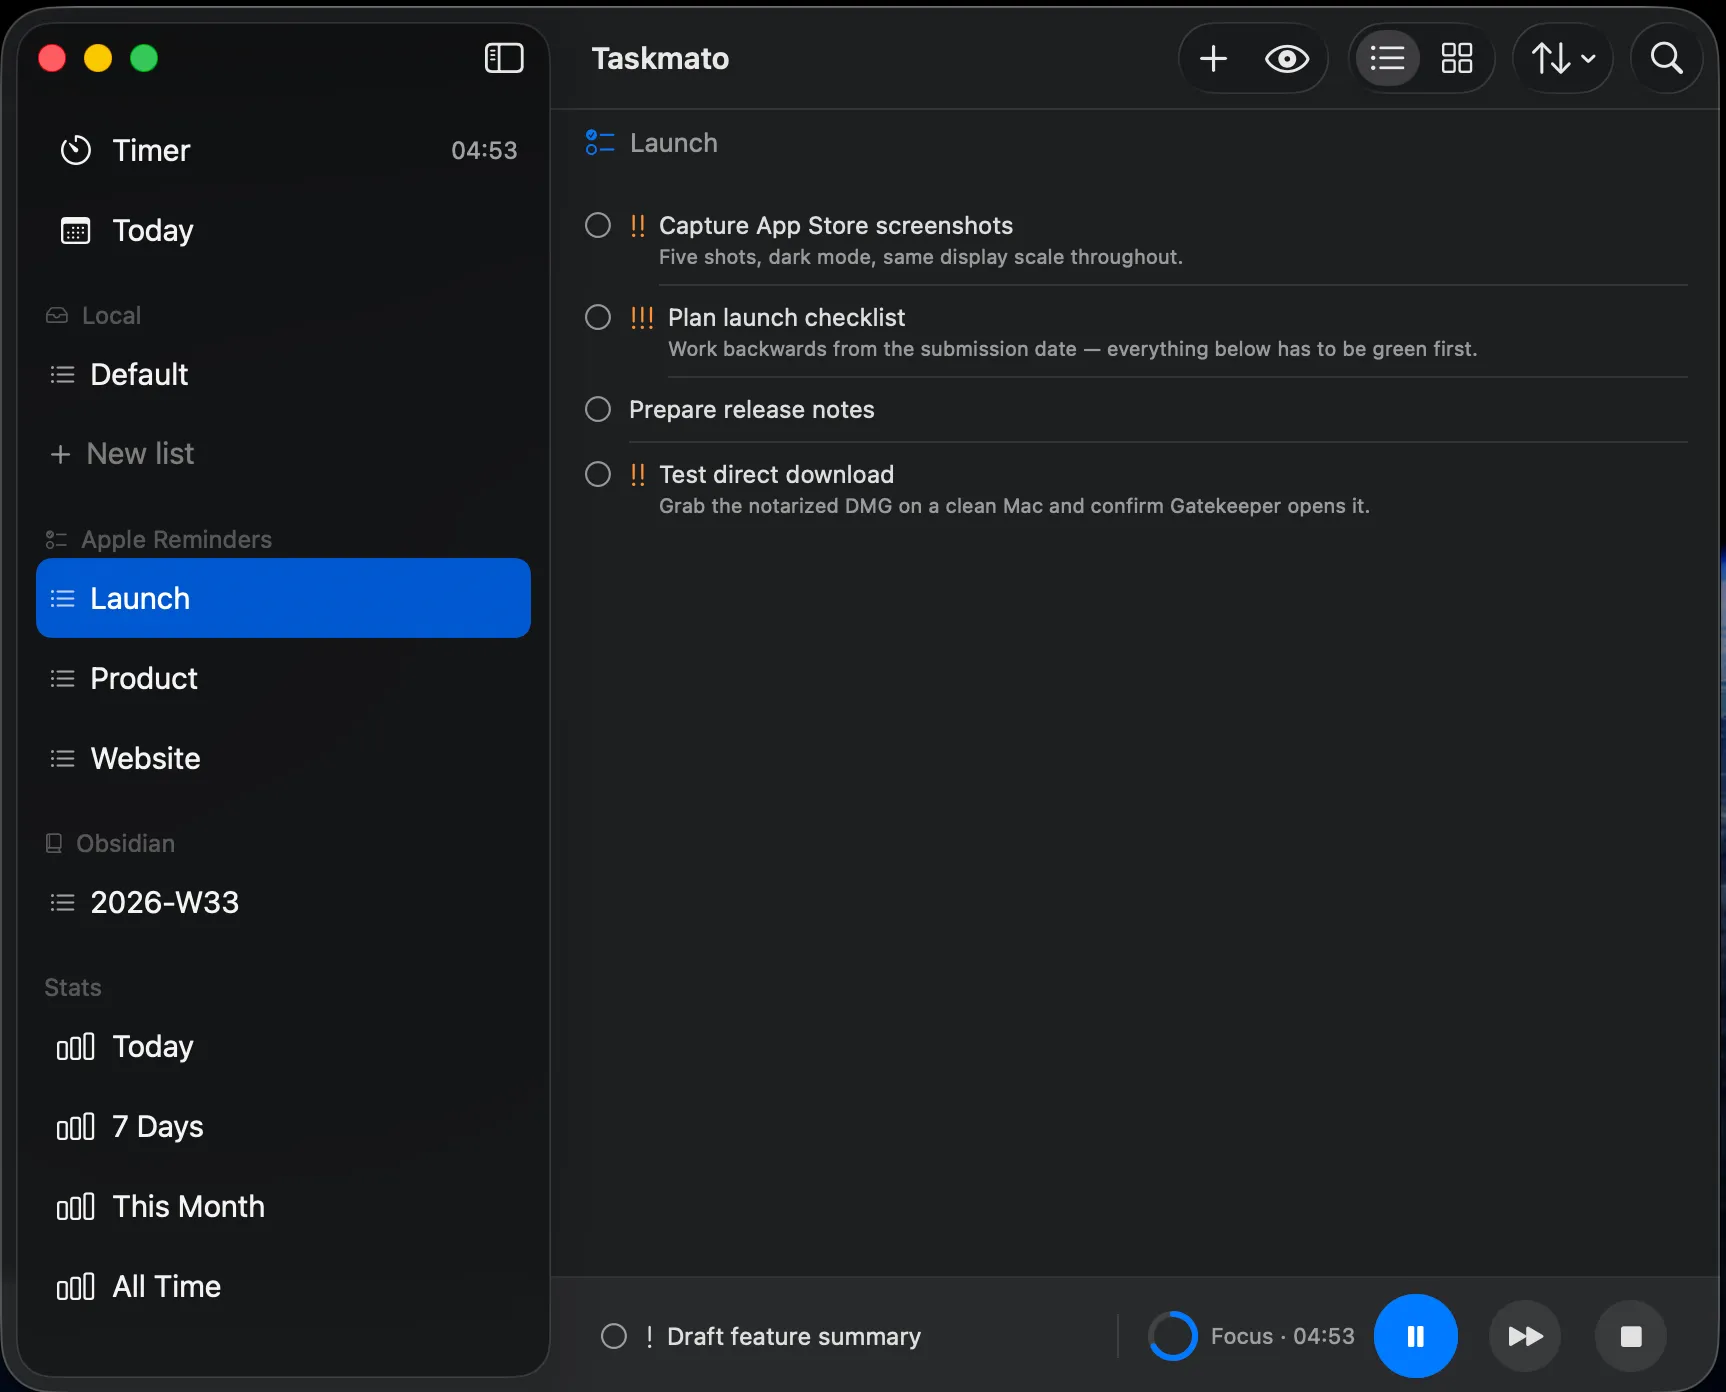The image size is (1726, 1392).
Task: Select the Launch list in sidebar
Action: tap(284, 598)
